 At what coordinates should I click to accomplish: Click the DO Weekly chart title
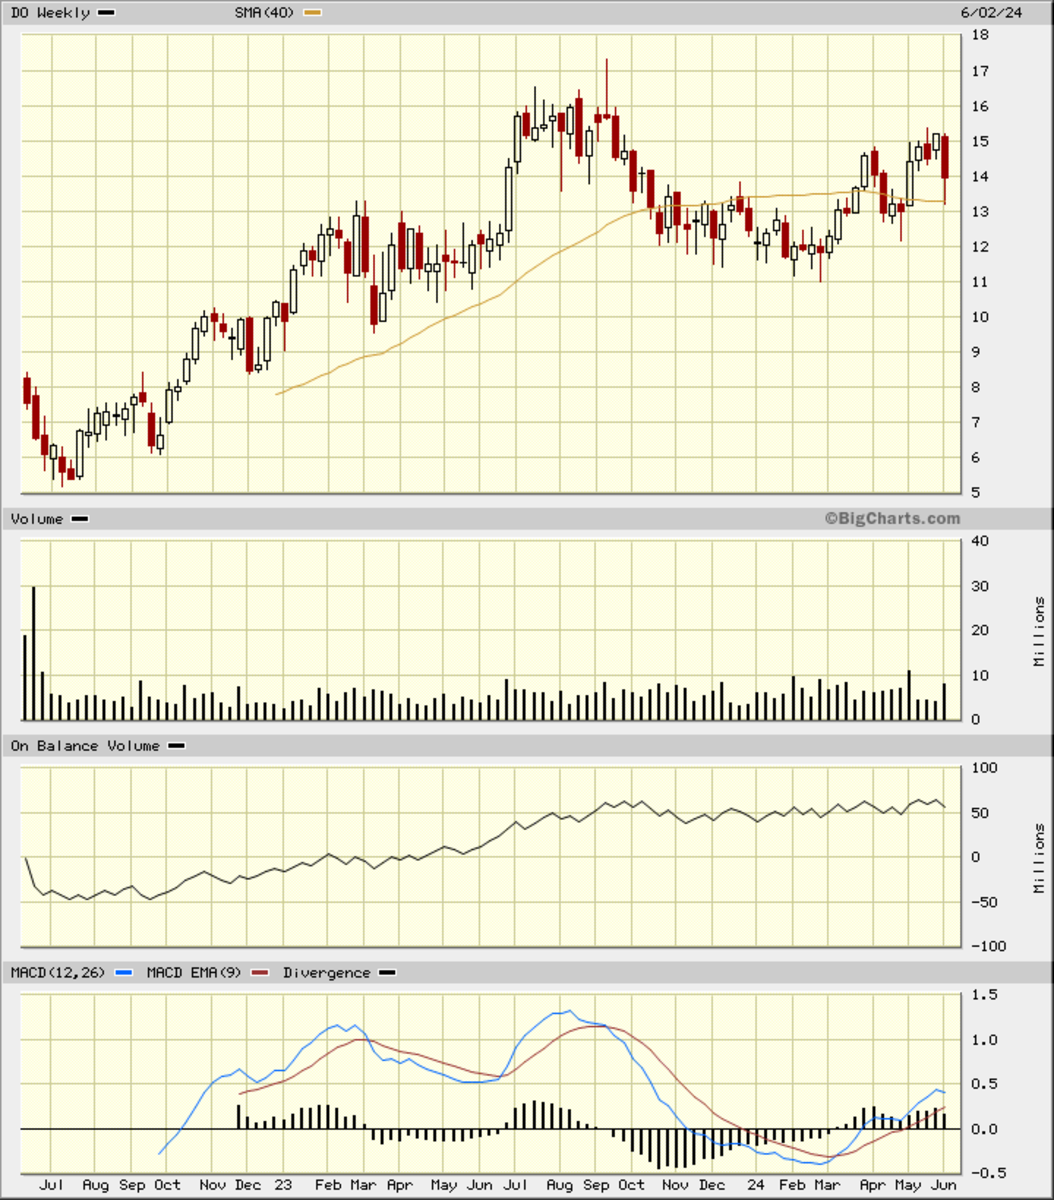pyautogui.click(x=50, y=13)
